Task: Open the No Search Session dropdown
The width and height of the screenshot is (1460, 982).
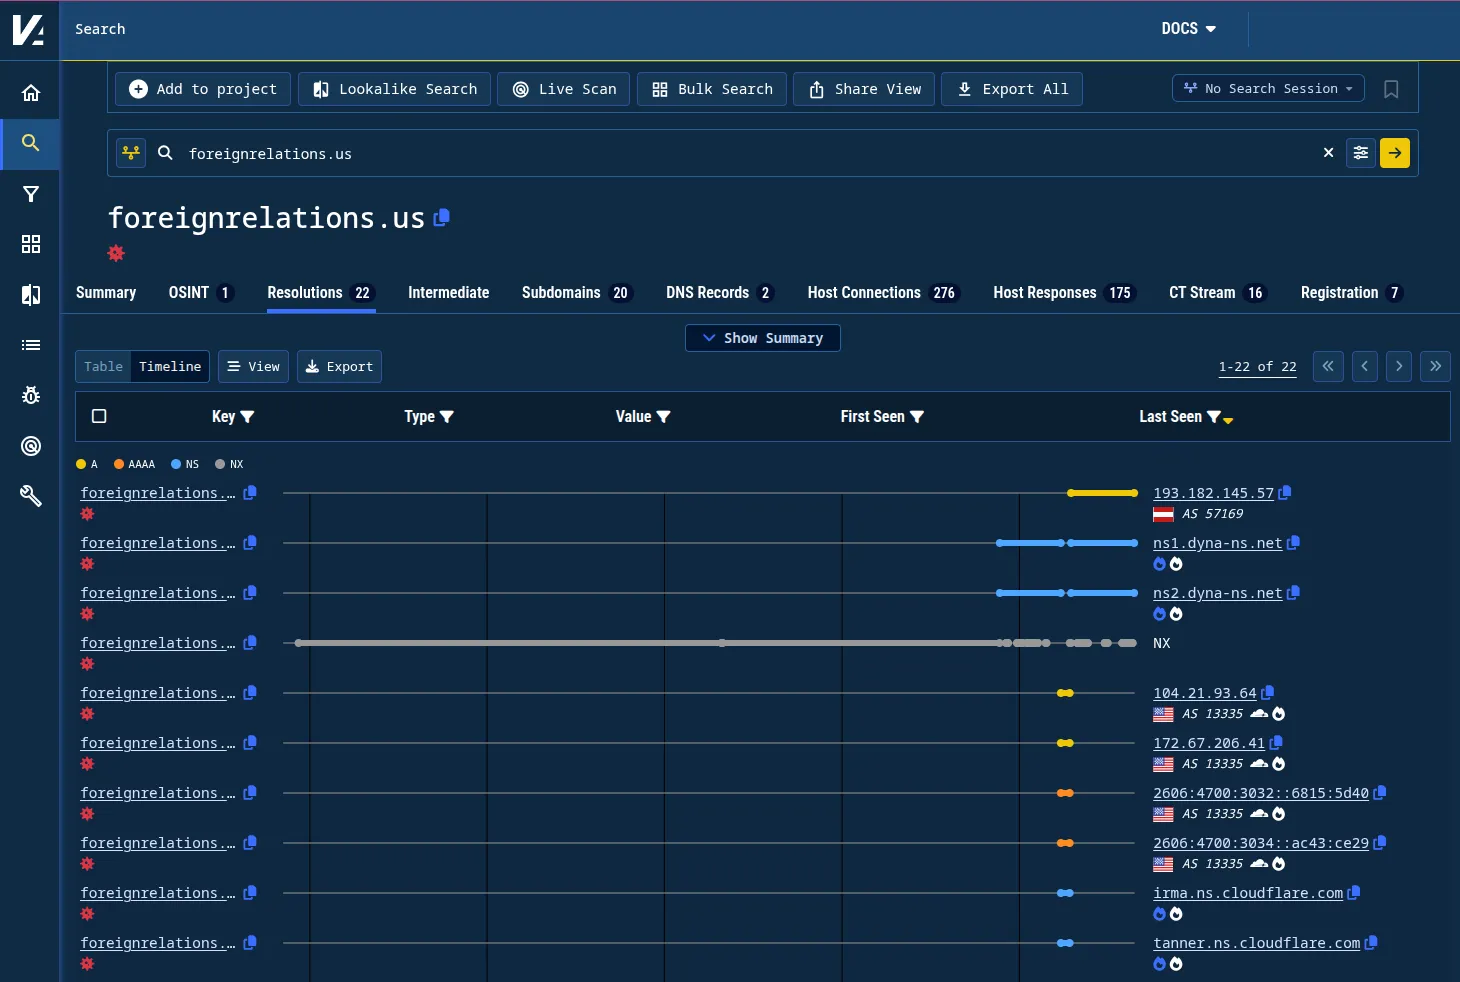Action: pyautogui.click(x=1268, y=89)
